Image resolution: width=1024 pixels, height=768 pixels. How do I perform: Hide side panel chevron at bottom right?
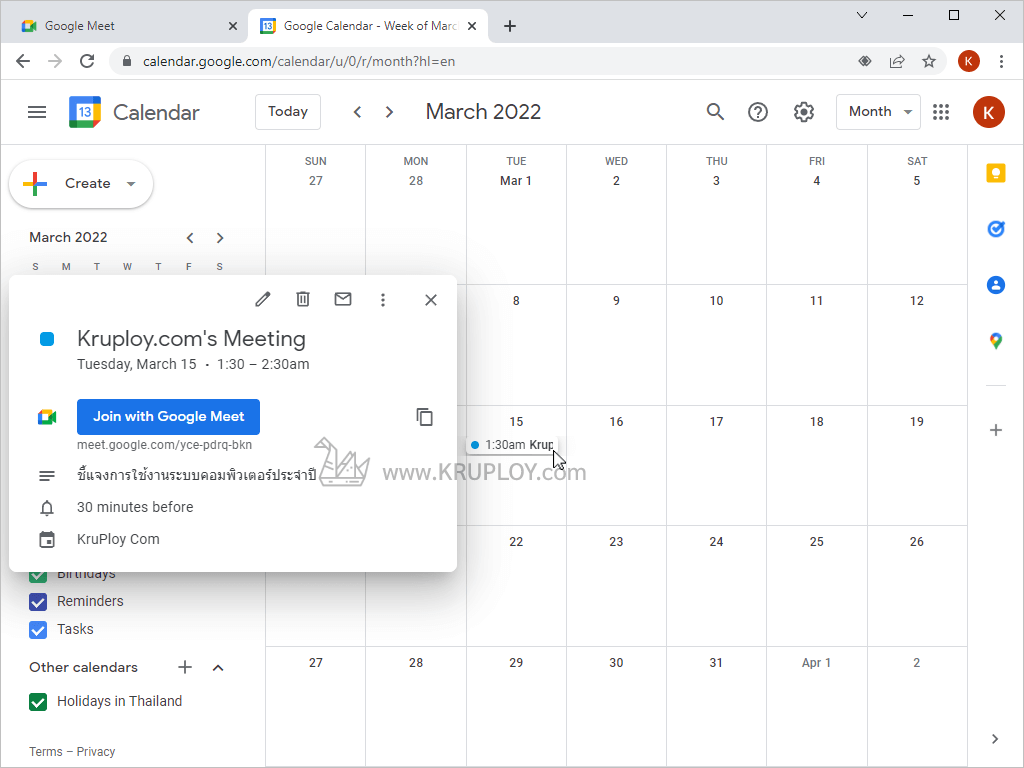click(x=995, y=739)
